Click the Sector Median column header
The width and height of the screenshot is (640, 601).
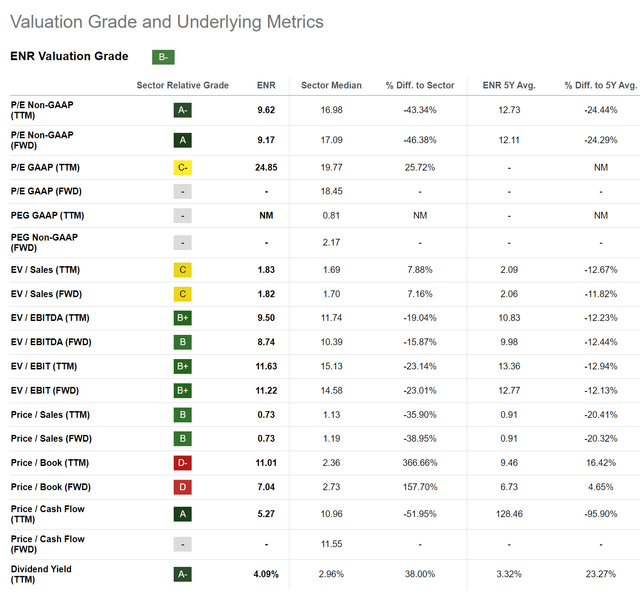tap(331, 85)
